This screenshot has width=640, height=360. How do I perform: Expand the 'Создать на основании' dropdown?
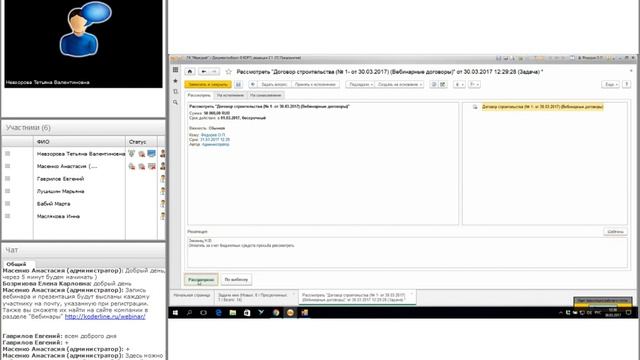point(400,84)
